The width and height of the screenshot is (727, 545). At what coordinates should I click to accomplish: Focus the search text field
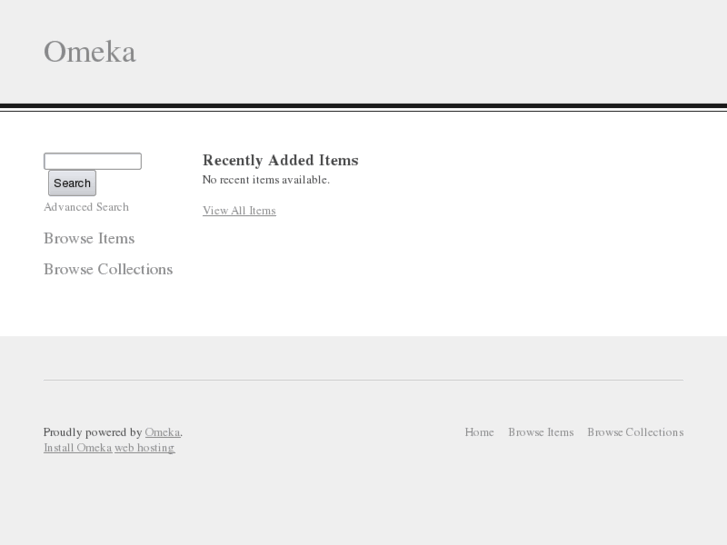tap(92, 161)
